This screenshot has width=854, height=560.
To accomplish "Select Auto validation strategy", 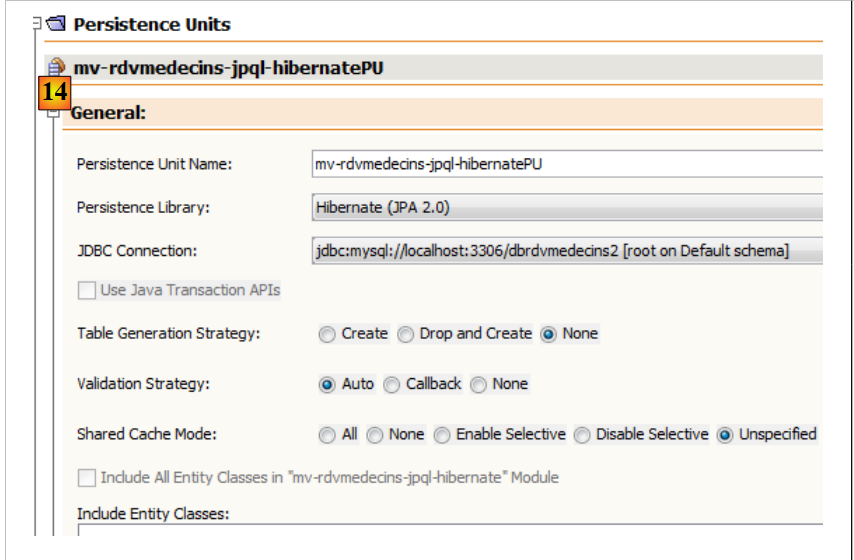I will [x=327, y=384].
